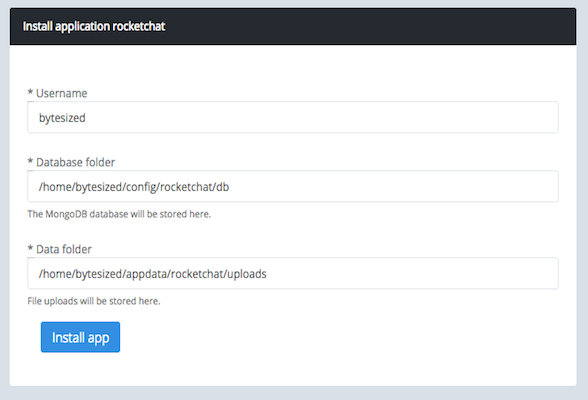Image resolution: width=588 pixels, height=400 pixels.
Task: Select the Data folder path field
Action: tap(293, 273)
